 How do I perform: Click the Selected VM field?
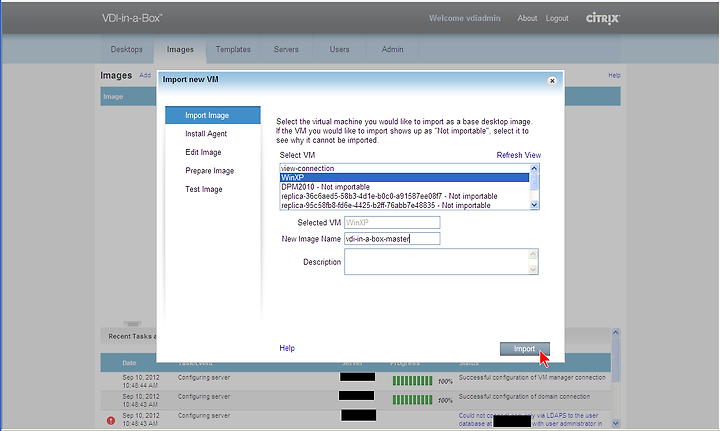(x=392, y=223)
